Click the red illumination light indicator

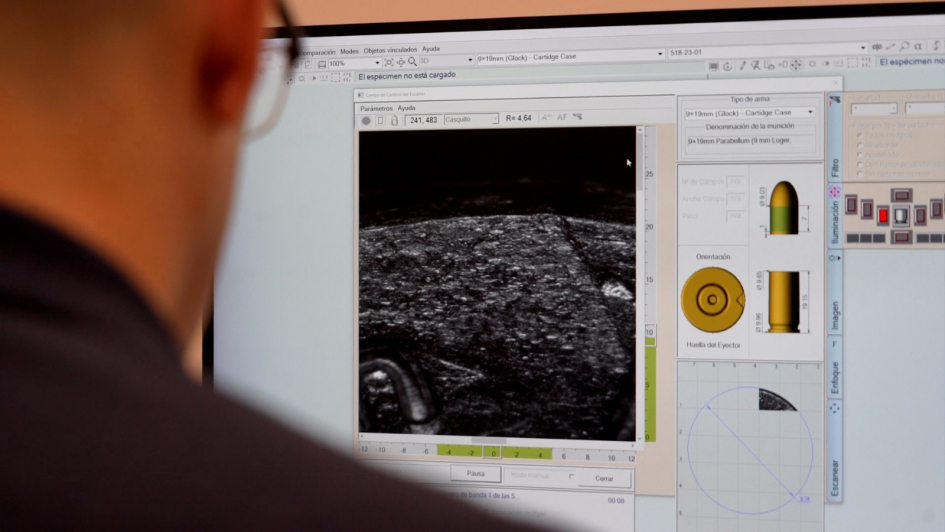point(883,215)
